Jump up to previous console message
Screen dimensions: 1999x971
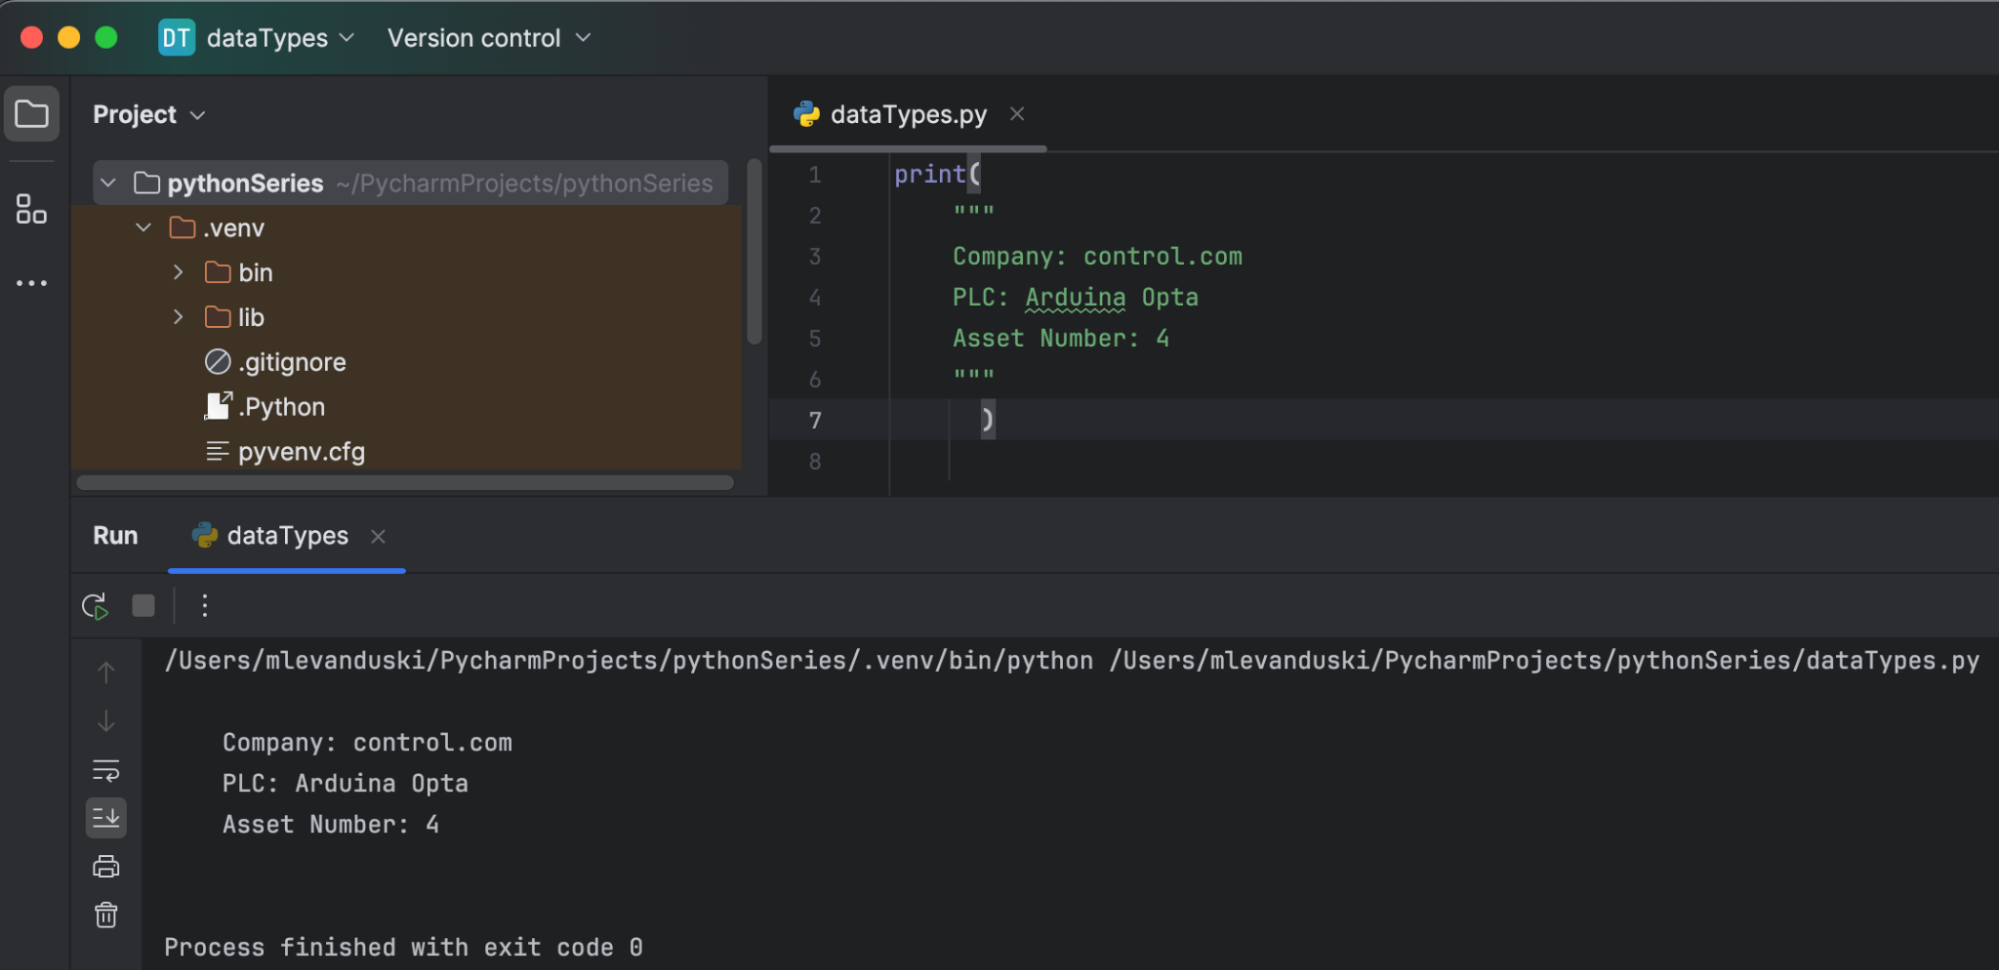[x=106, y=671]
